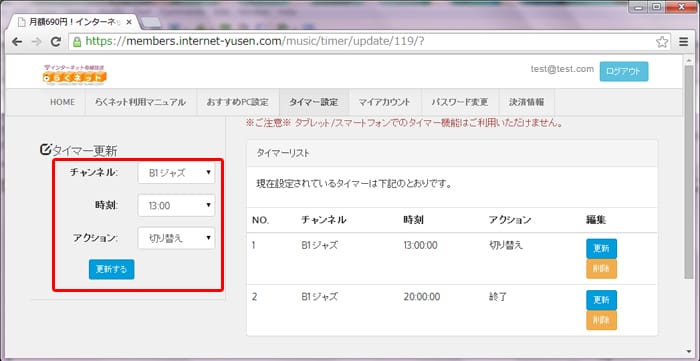Click the 更新する submit button
The image size is (700, 361).
coord(112,269)
